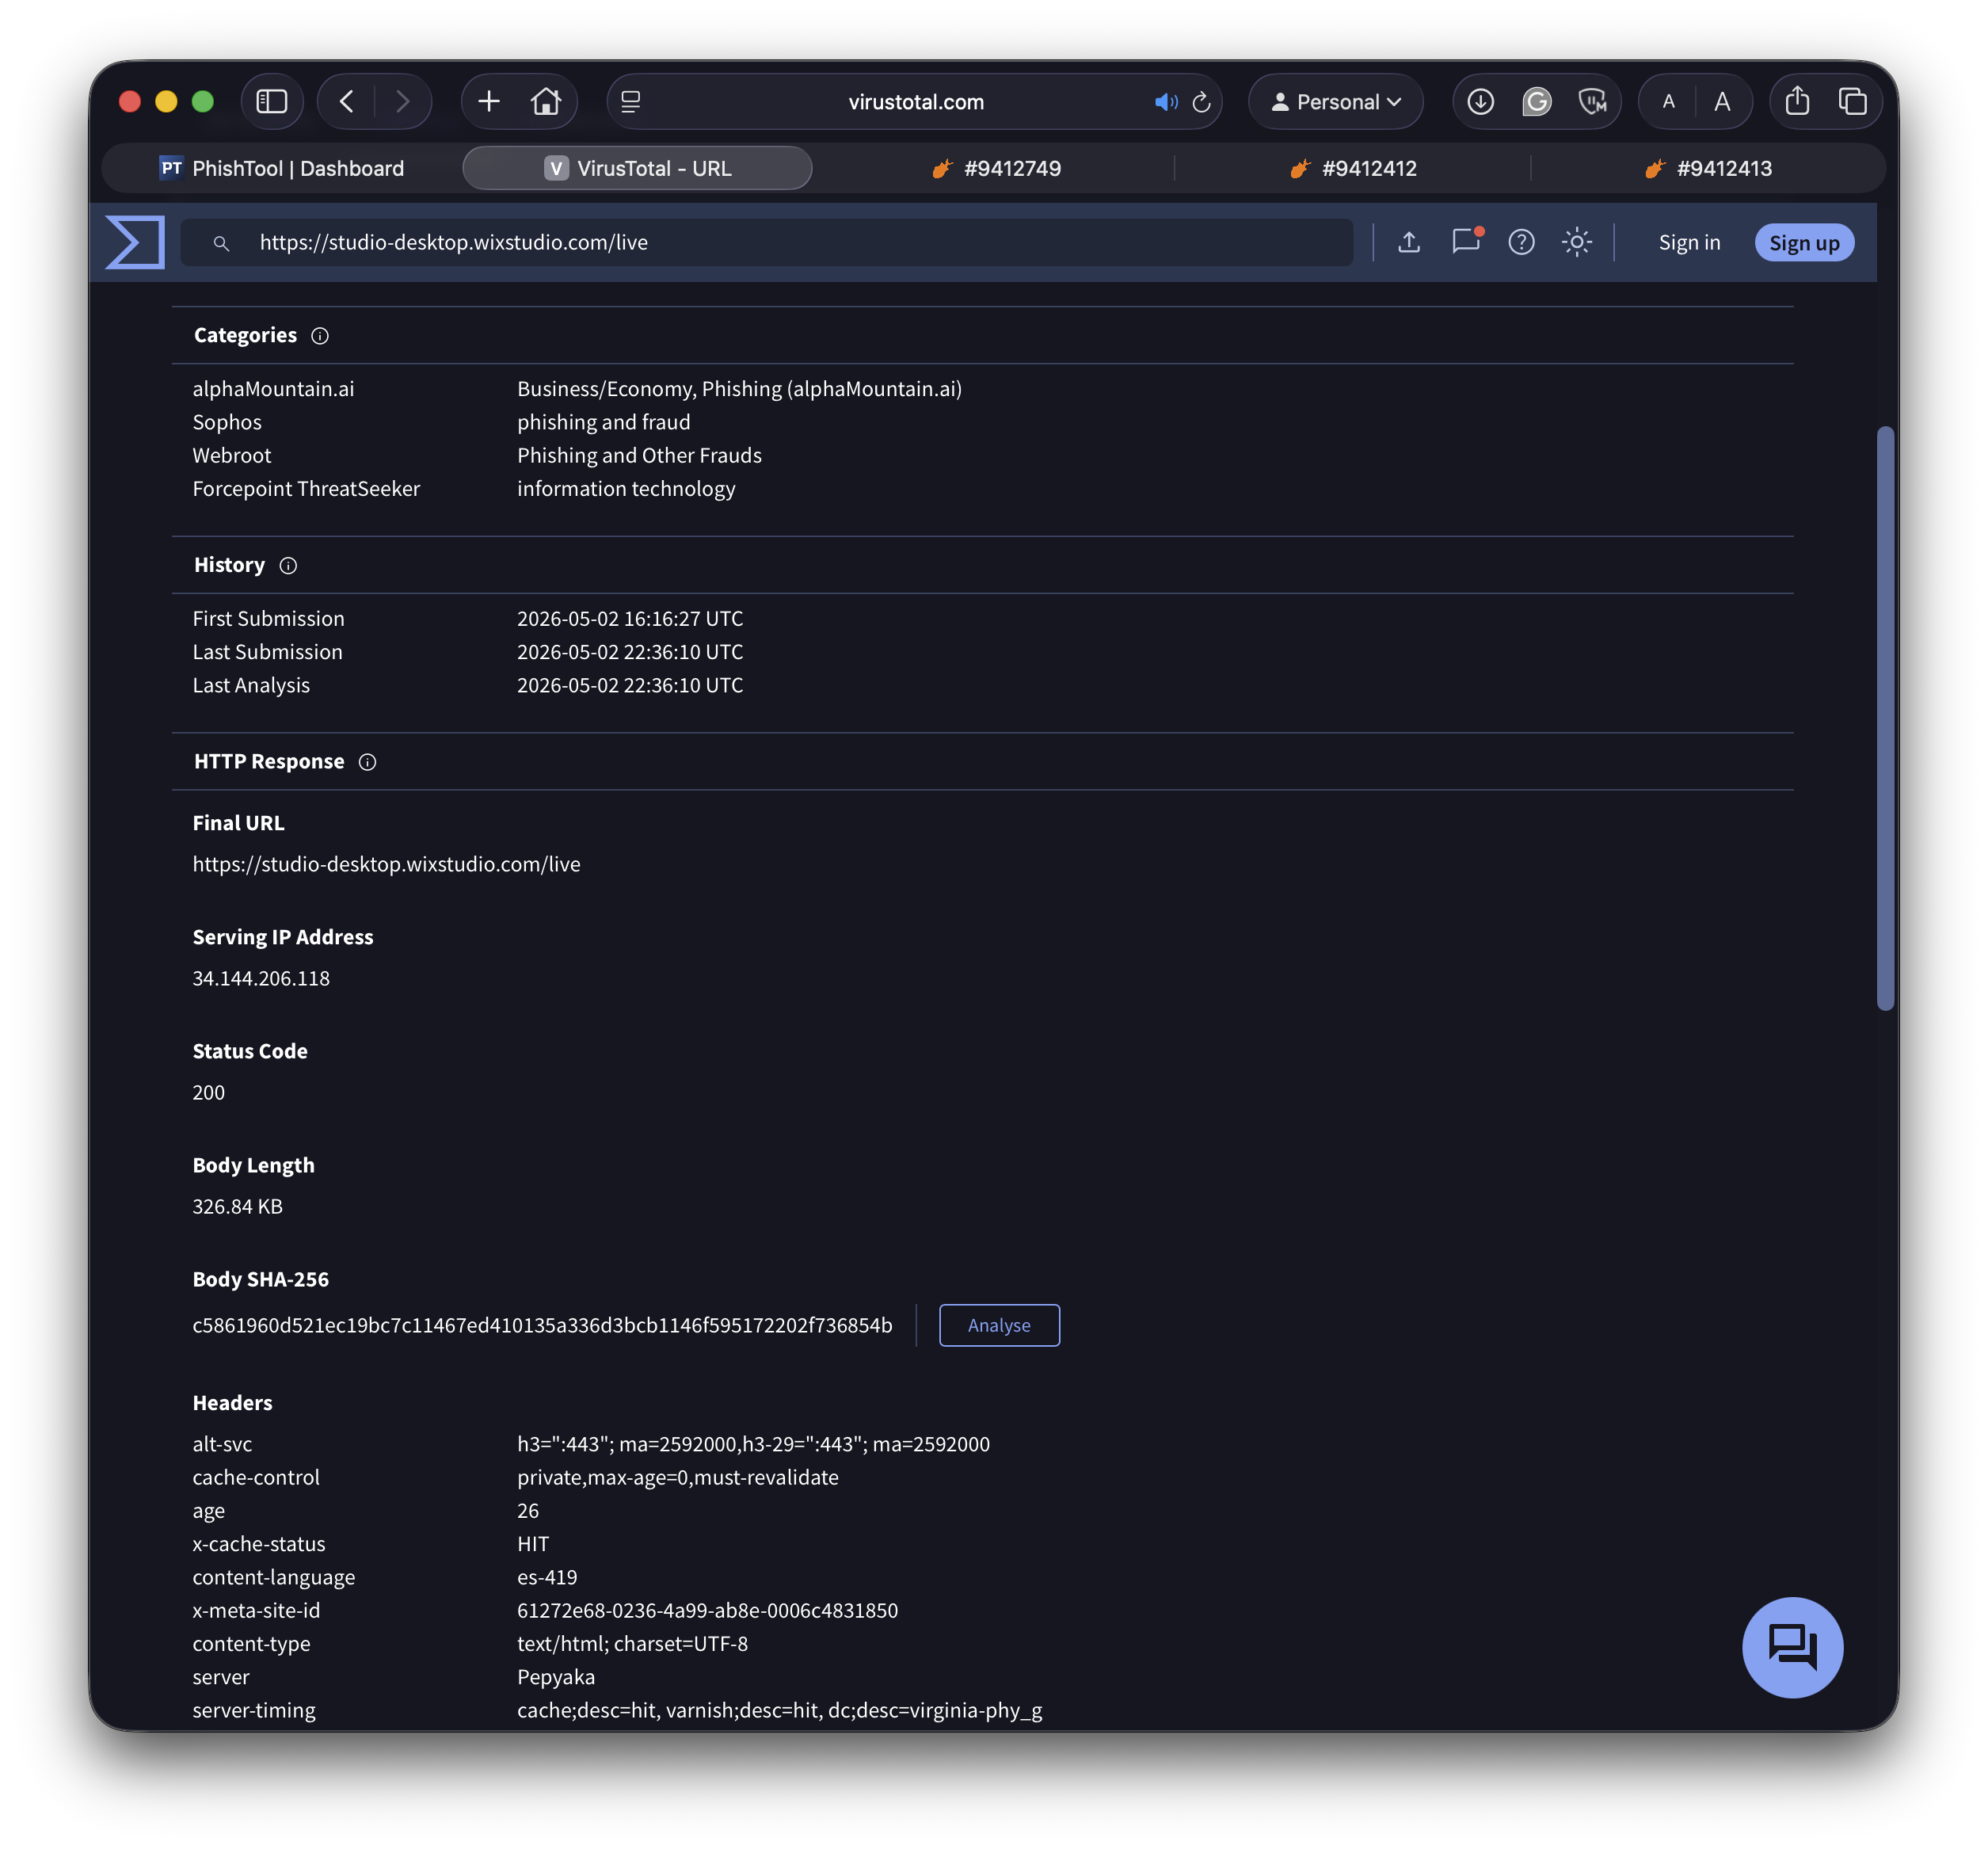Screen dimensions: 1988x1849
Task: Click the VirusTotal upload file icon
Action: [1409, 242]
